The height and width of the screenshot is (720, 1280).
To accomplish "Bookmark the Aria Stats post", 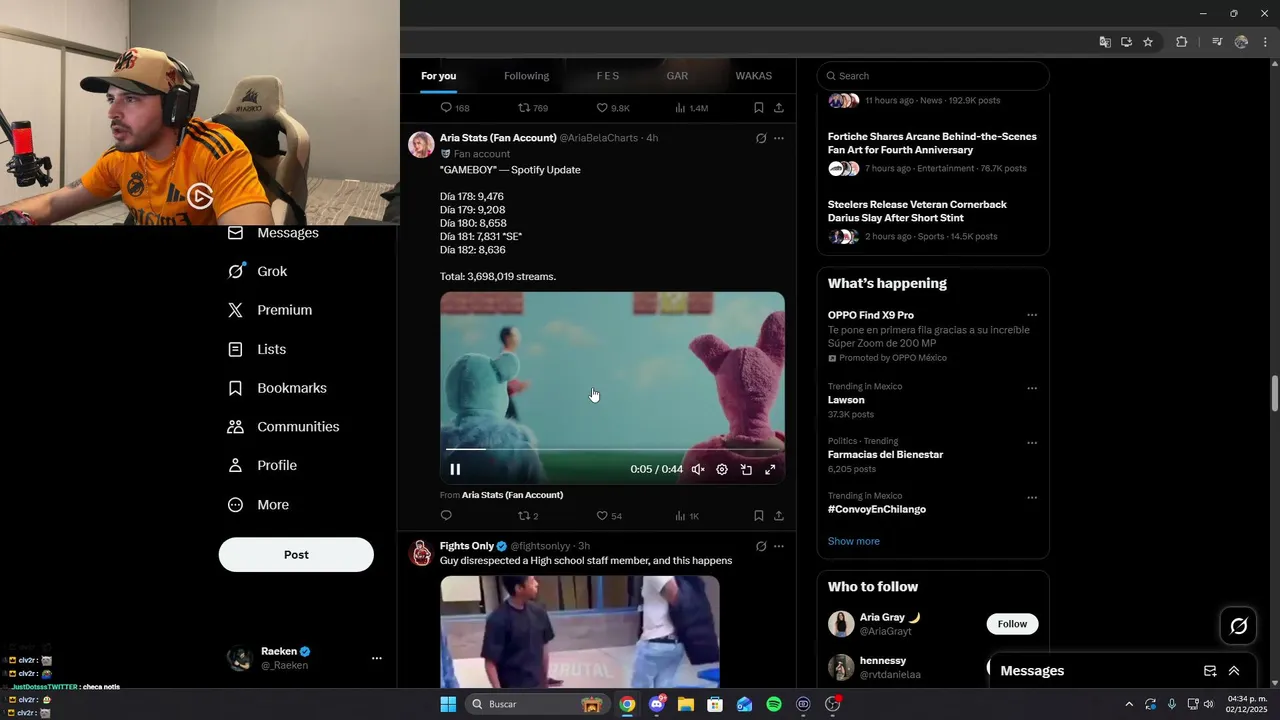I will tap(758, 516).
